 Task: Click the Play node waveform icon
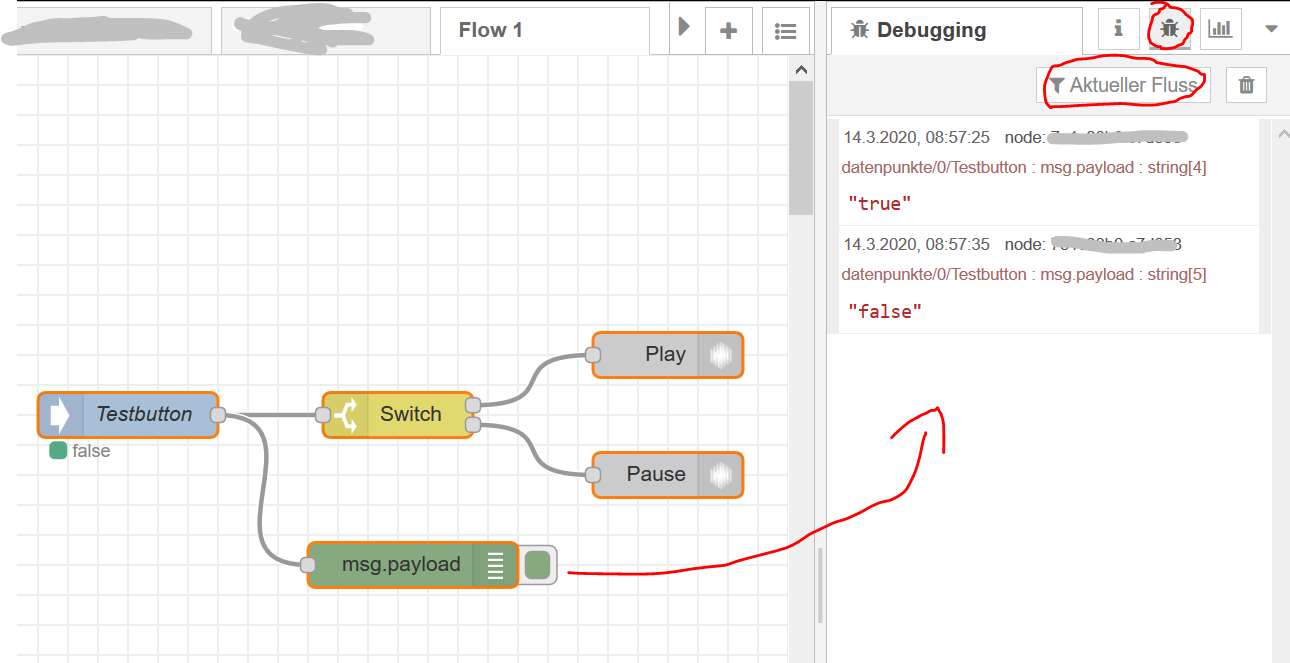click(720, 354)
